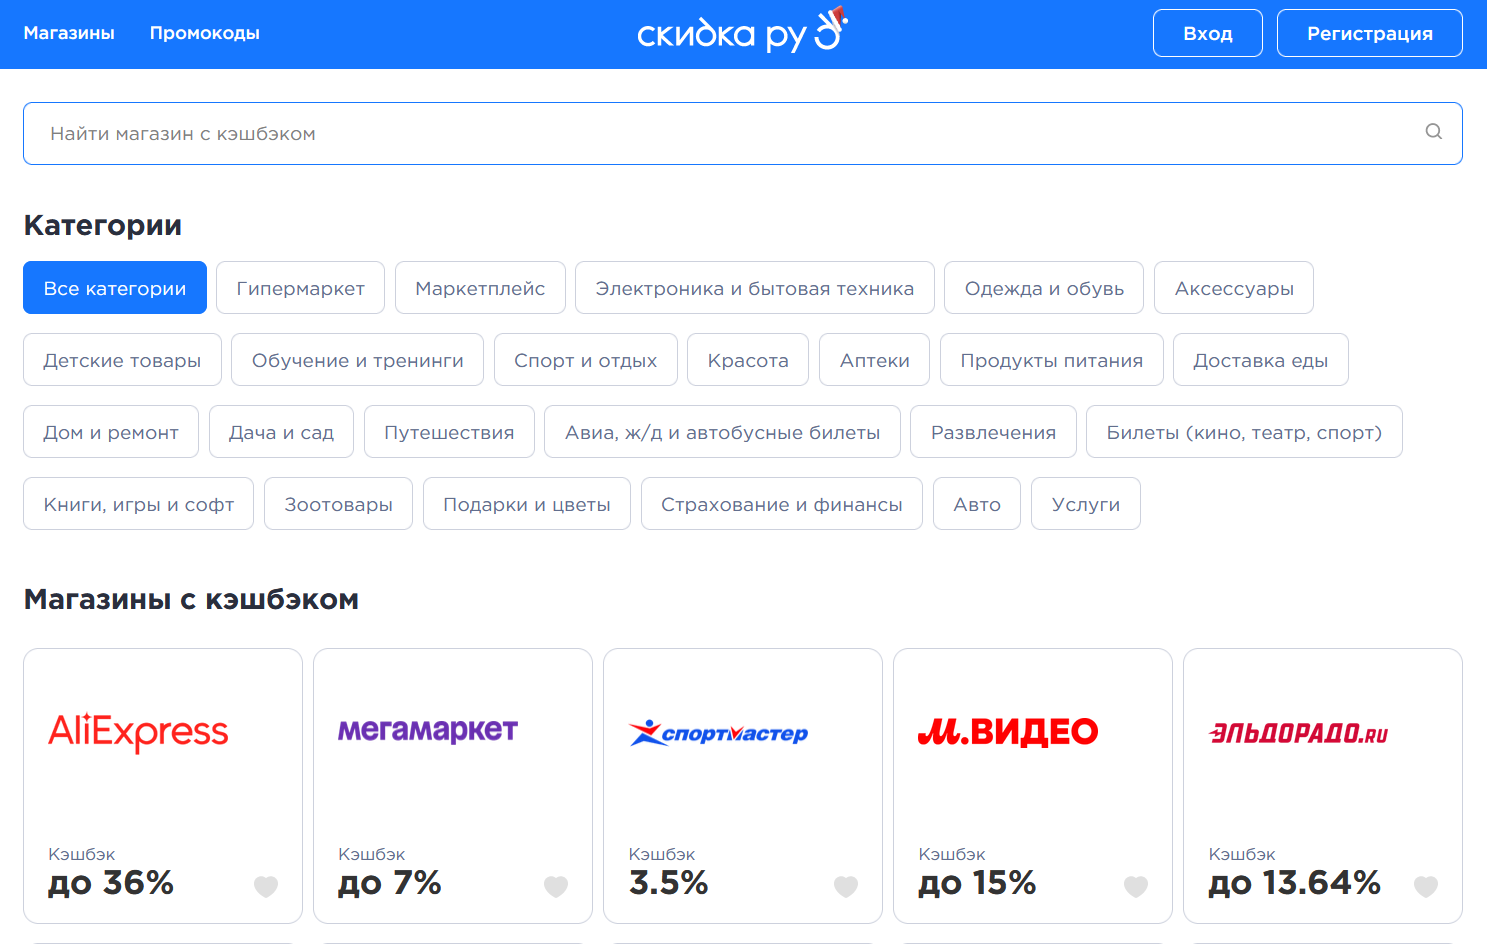Show Продукты питания stores
This screenshot has height=944, width=1487.
pyautogui.click(x=1052, y=360)
